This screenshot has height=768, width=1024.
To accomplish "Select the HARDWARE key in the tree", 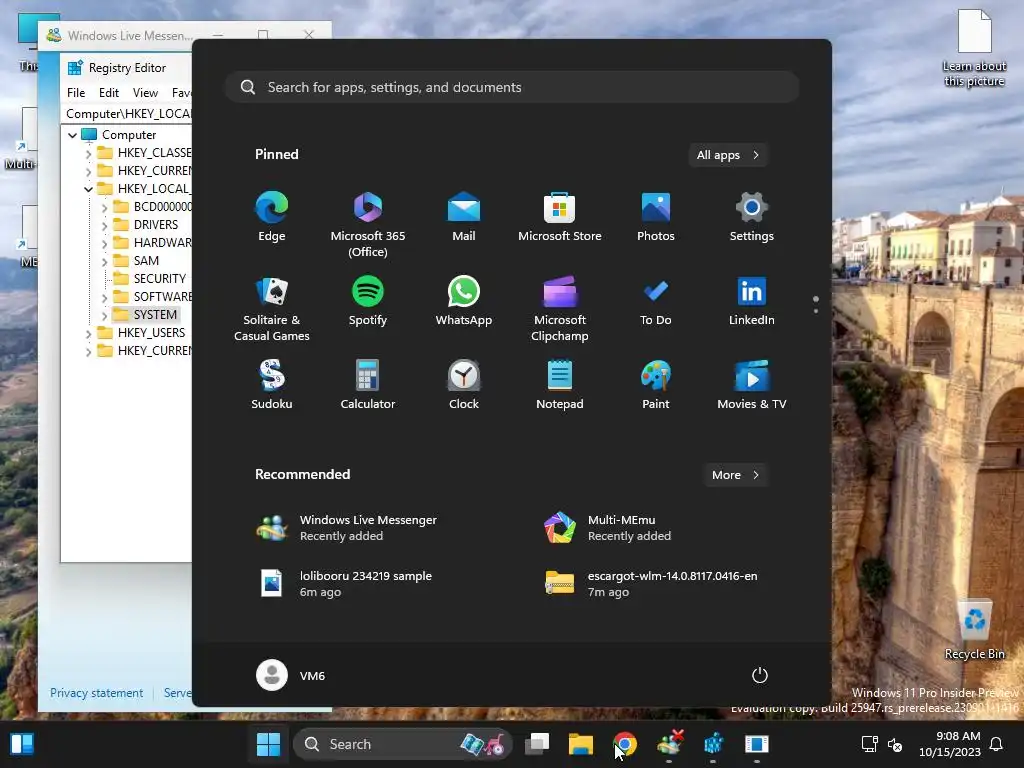I will click(162, 242).
